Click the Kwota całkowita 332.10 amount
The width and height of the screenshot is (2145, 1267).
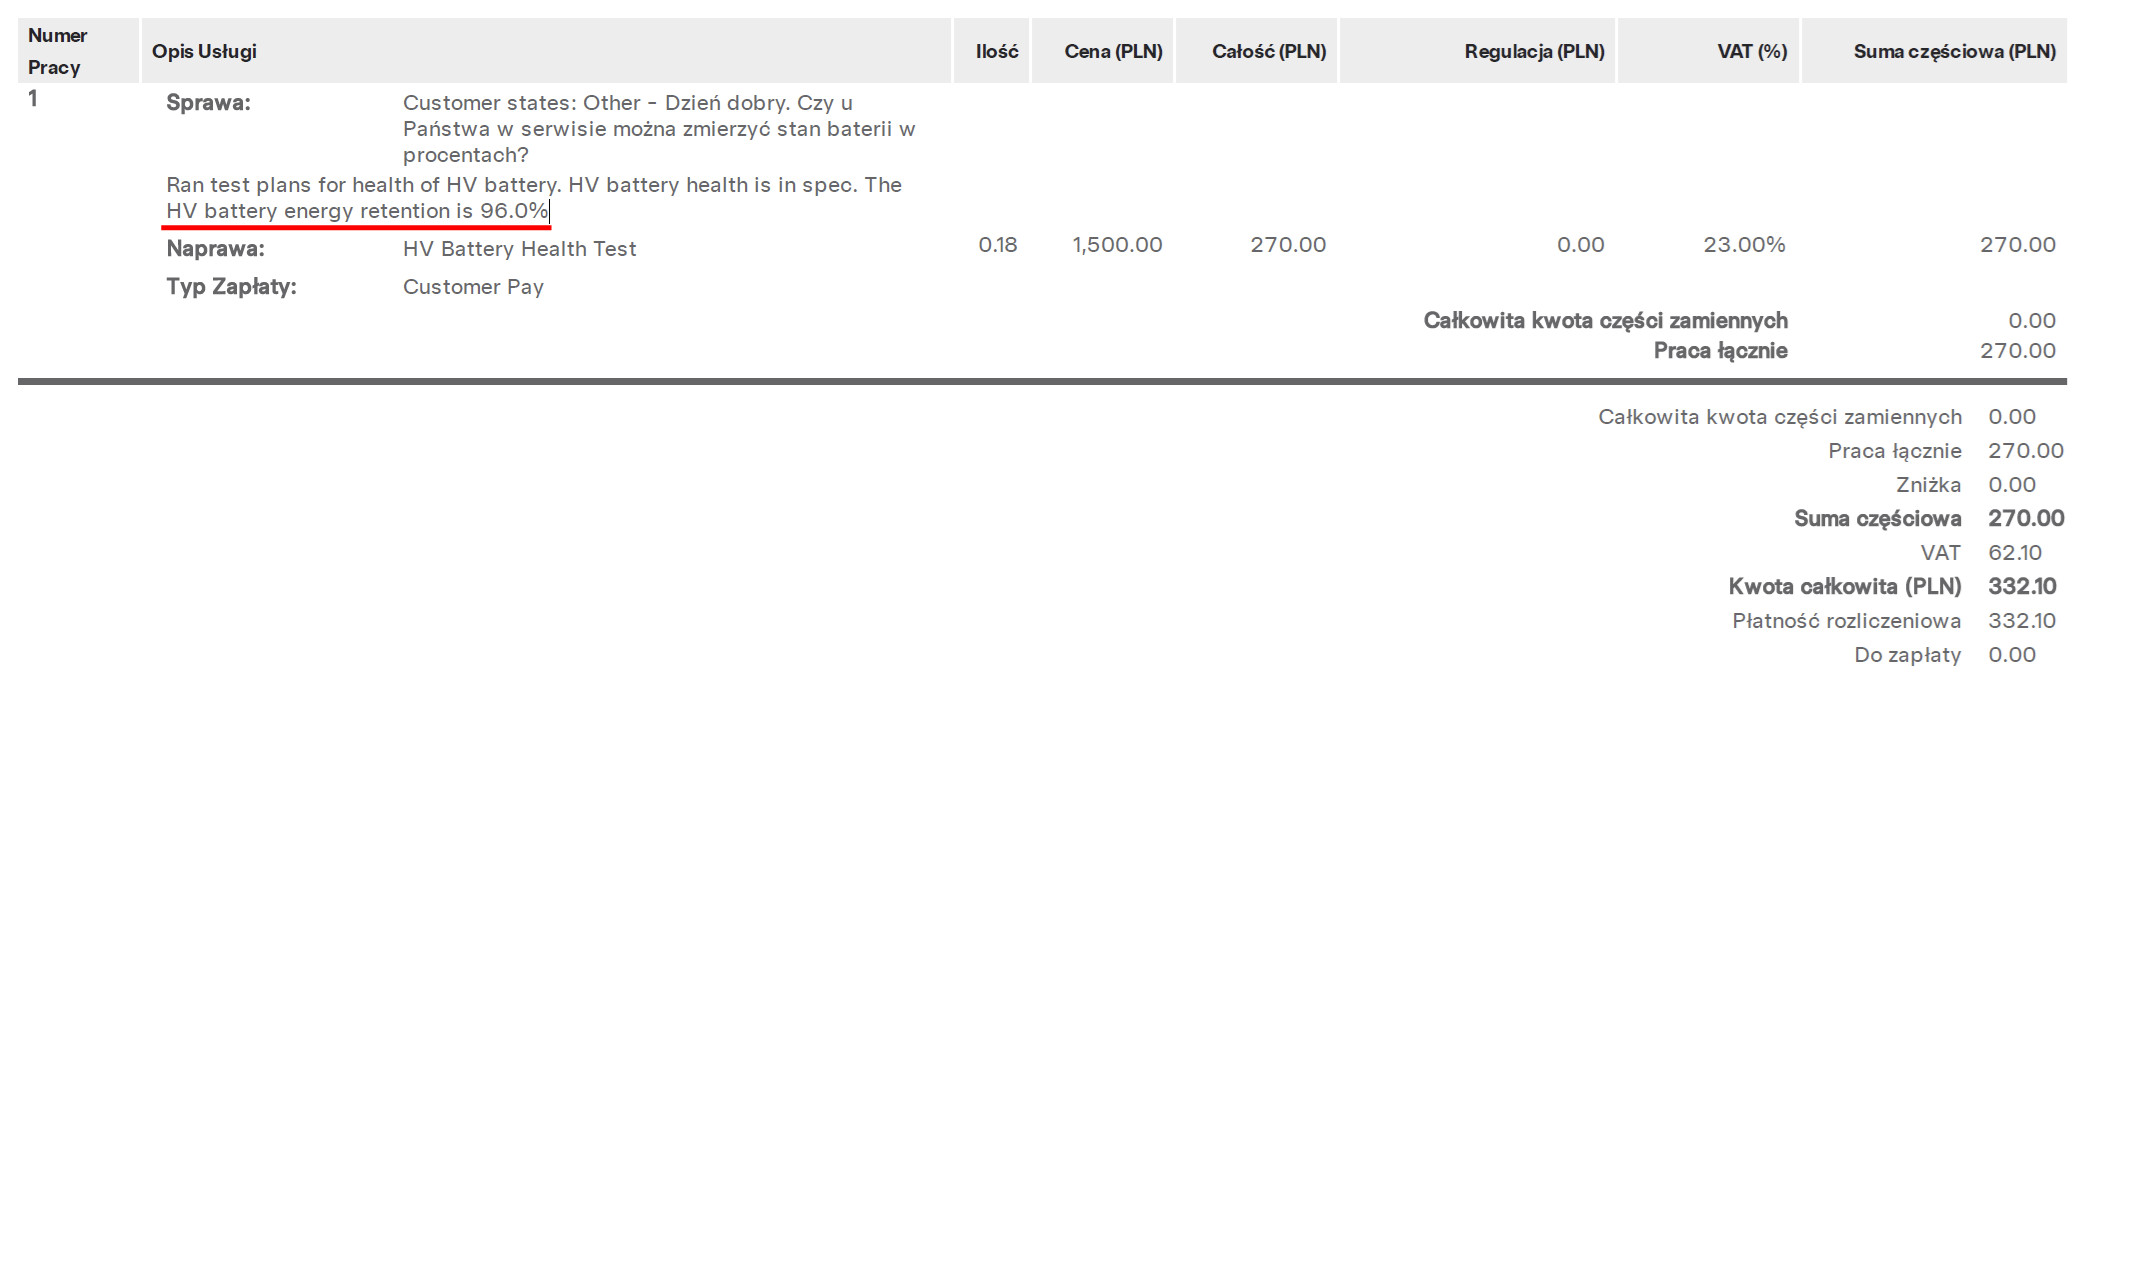[x=2021, y=587]
